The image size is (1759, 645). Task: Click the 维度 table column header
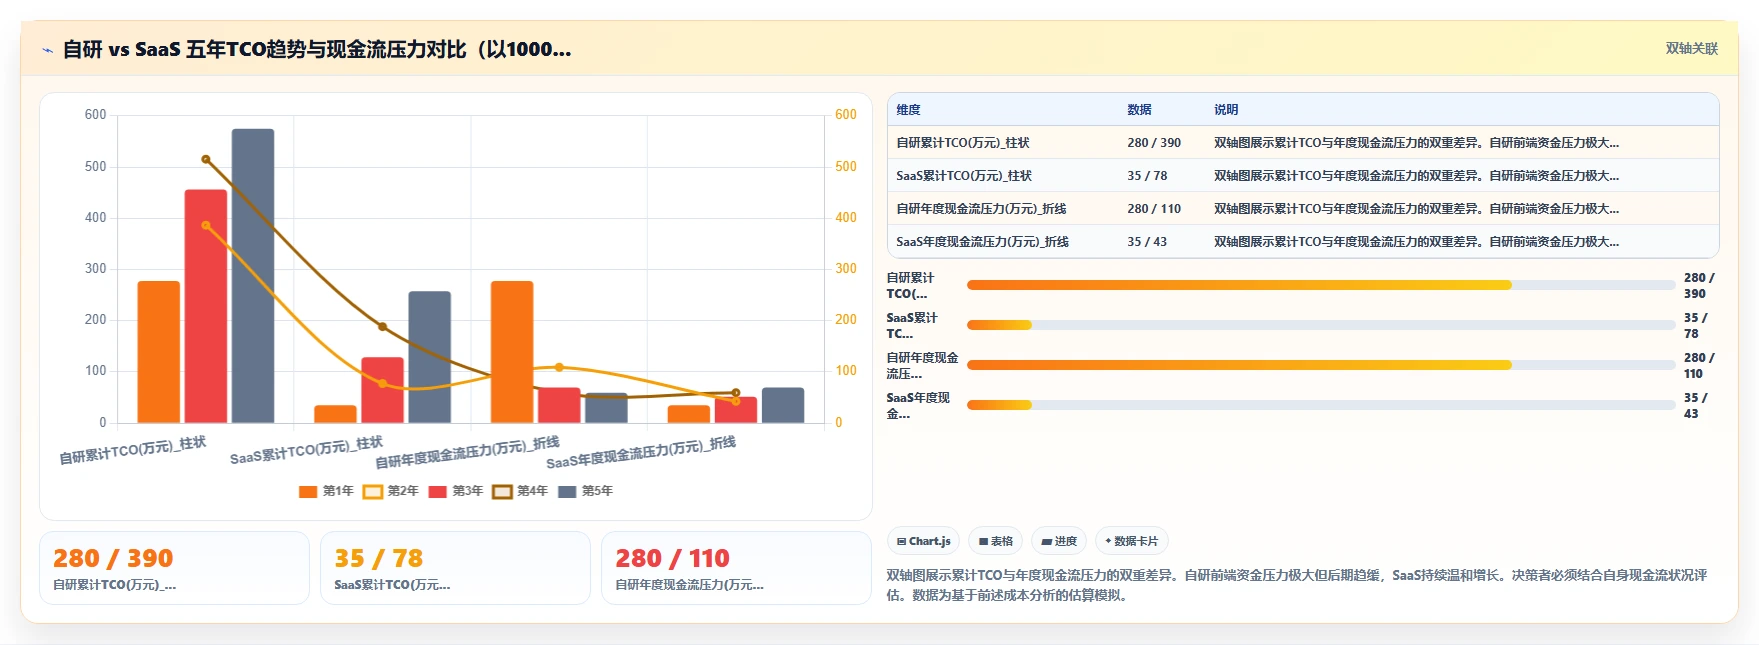pyautogui.click(x=908, y=110)
